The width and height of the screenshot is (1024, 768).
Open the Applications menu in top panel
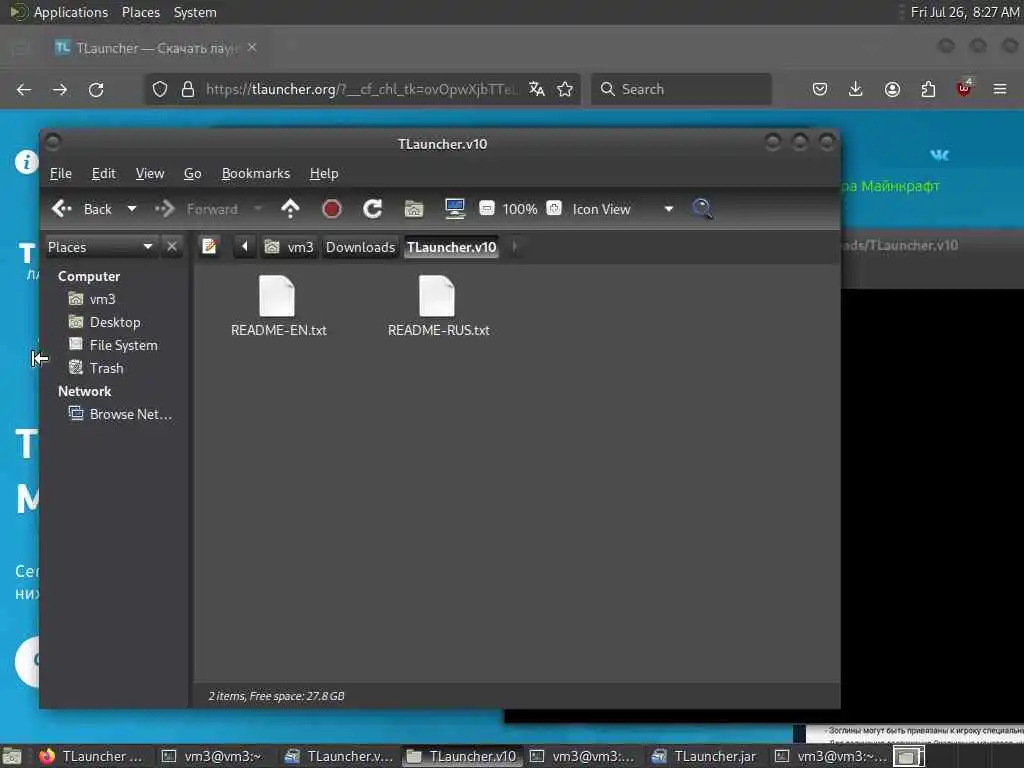click(59, 12)
